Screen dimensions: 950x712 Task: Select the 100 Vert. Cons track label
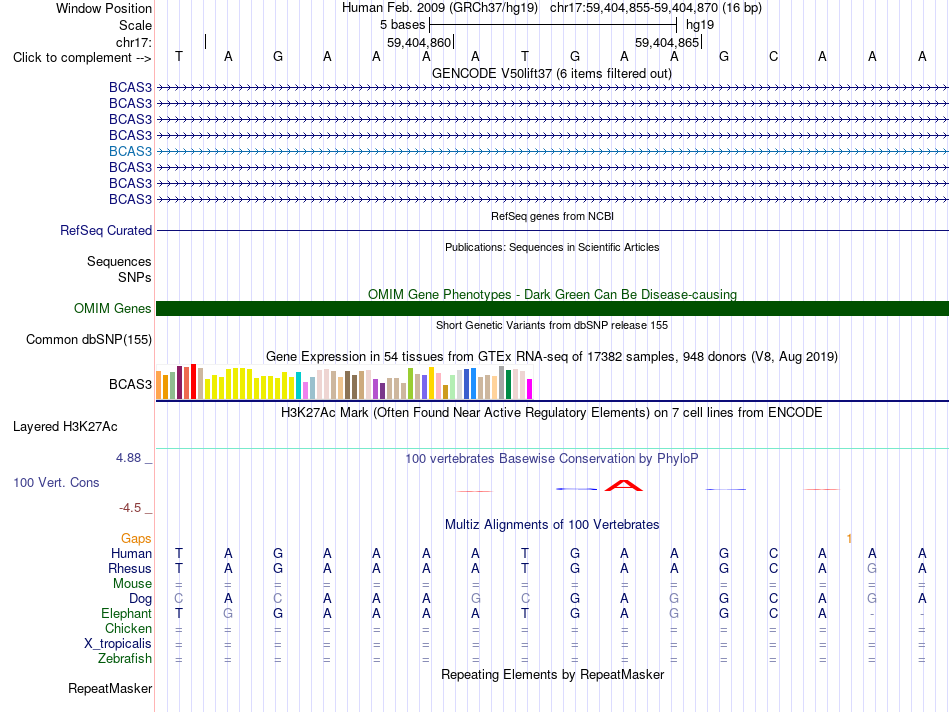pos(56,483)
